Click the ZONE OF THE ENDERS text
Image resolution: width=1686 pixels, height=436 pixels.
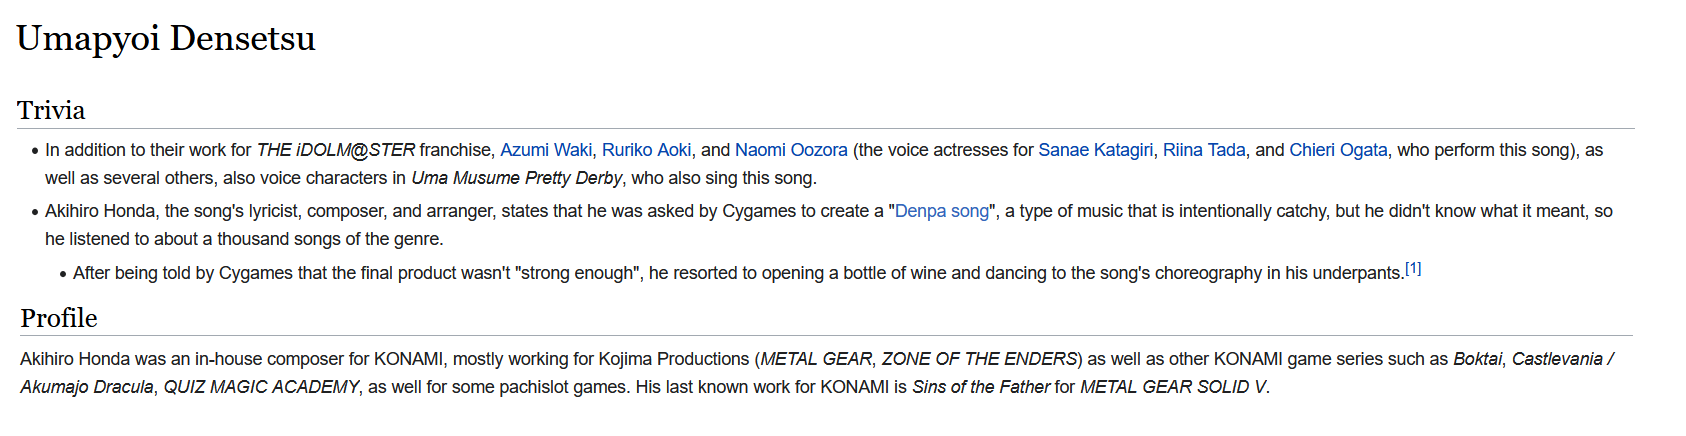coord(980,359)
